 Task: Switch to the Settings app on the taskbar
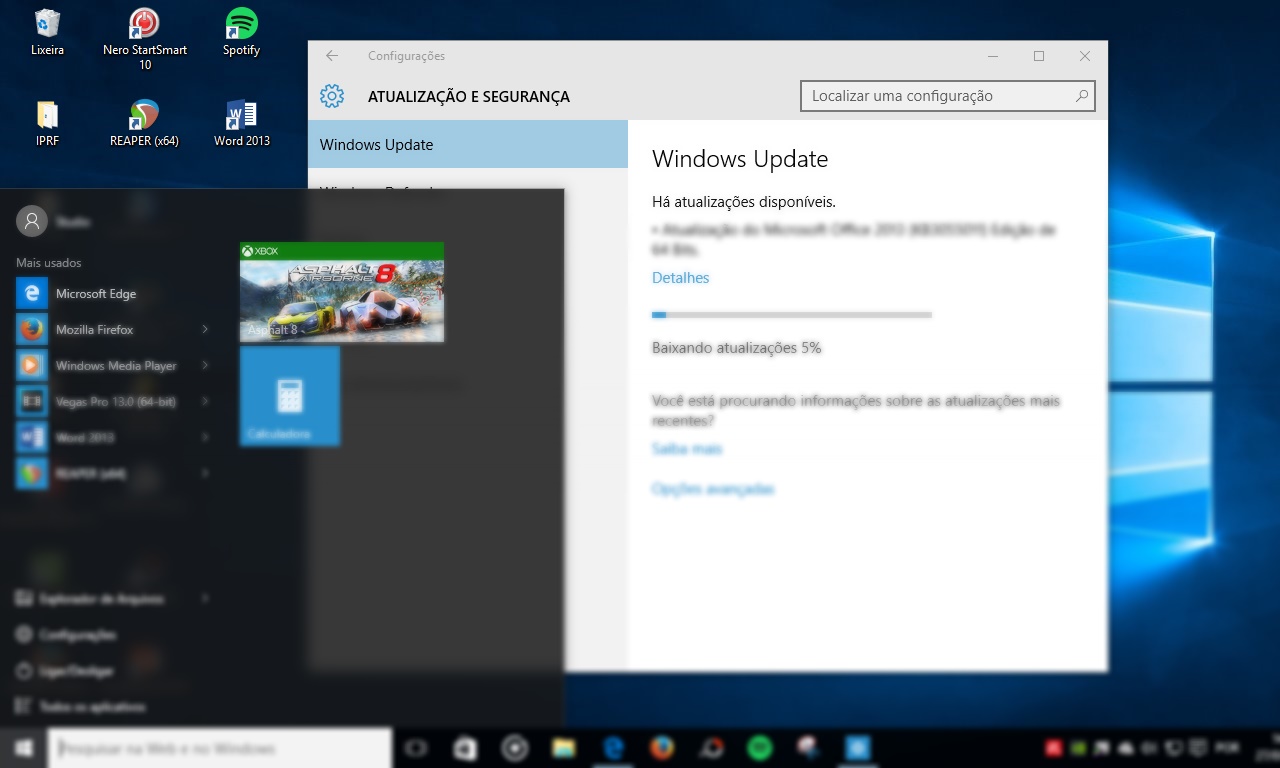tap(858, 748)
